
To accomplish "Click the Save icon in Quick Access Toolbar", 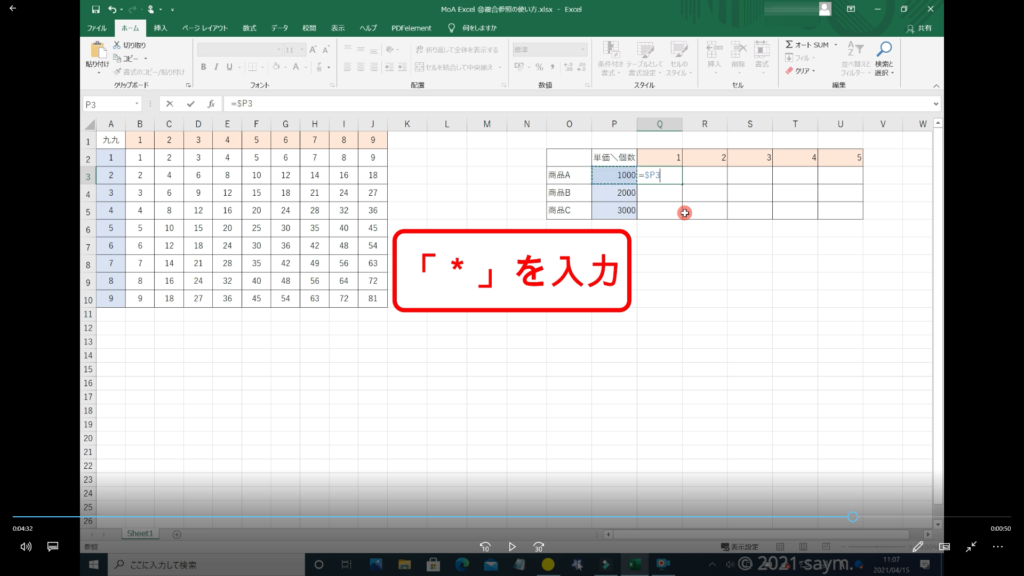I will coord(96,9).
